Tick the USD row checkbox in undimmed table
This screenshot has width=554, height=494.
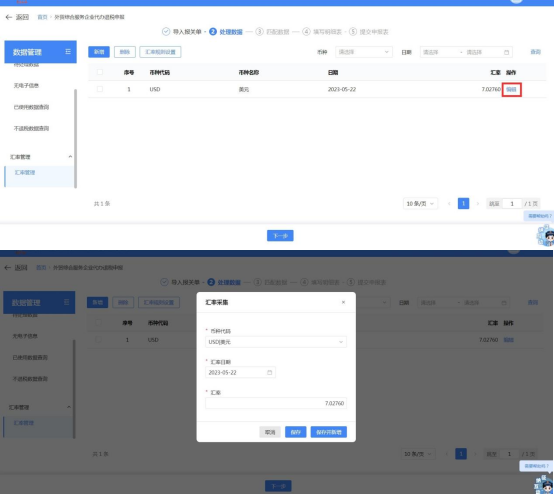tap(100, 89)
